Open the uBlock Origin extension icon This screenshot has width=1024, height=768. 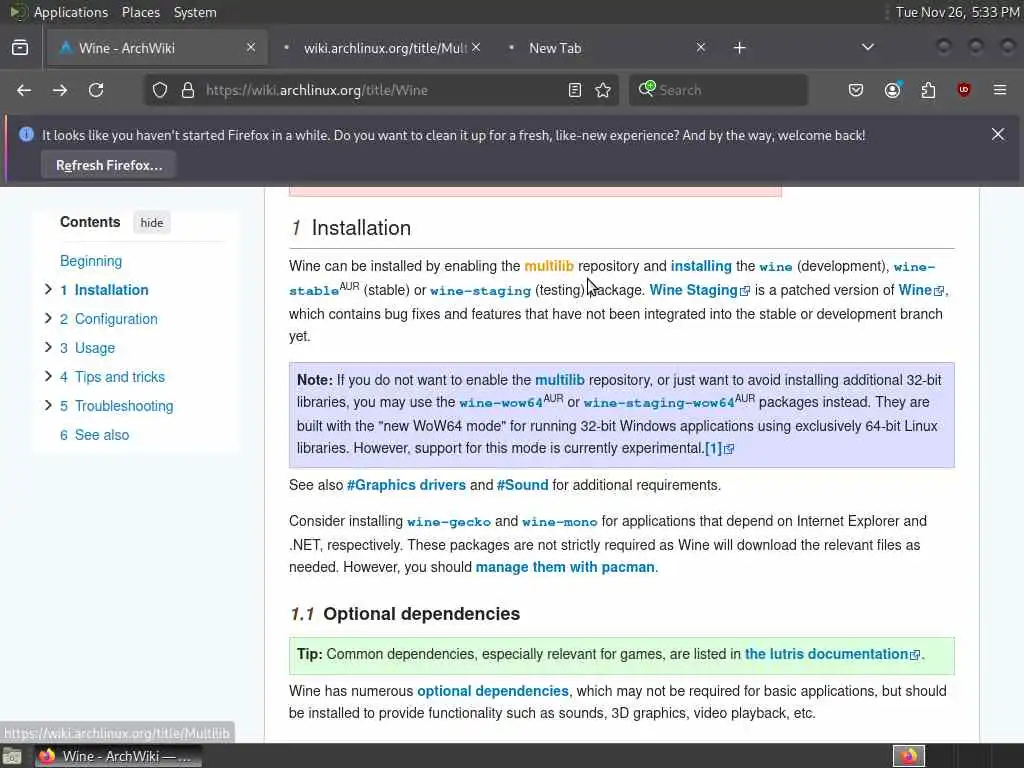(964, 90)
